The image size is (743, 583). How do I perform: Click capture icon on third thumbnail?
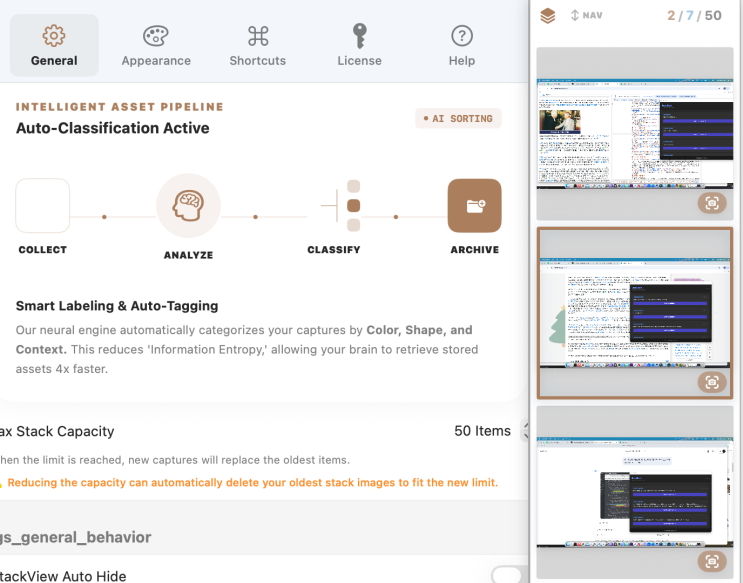[712, 562]
